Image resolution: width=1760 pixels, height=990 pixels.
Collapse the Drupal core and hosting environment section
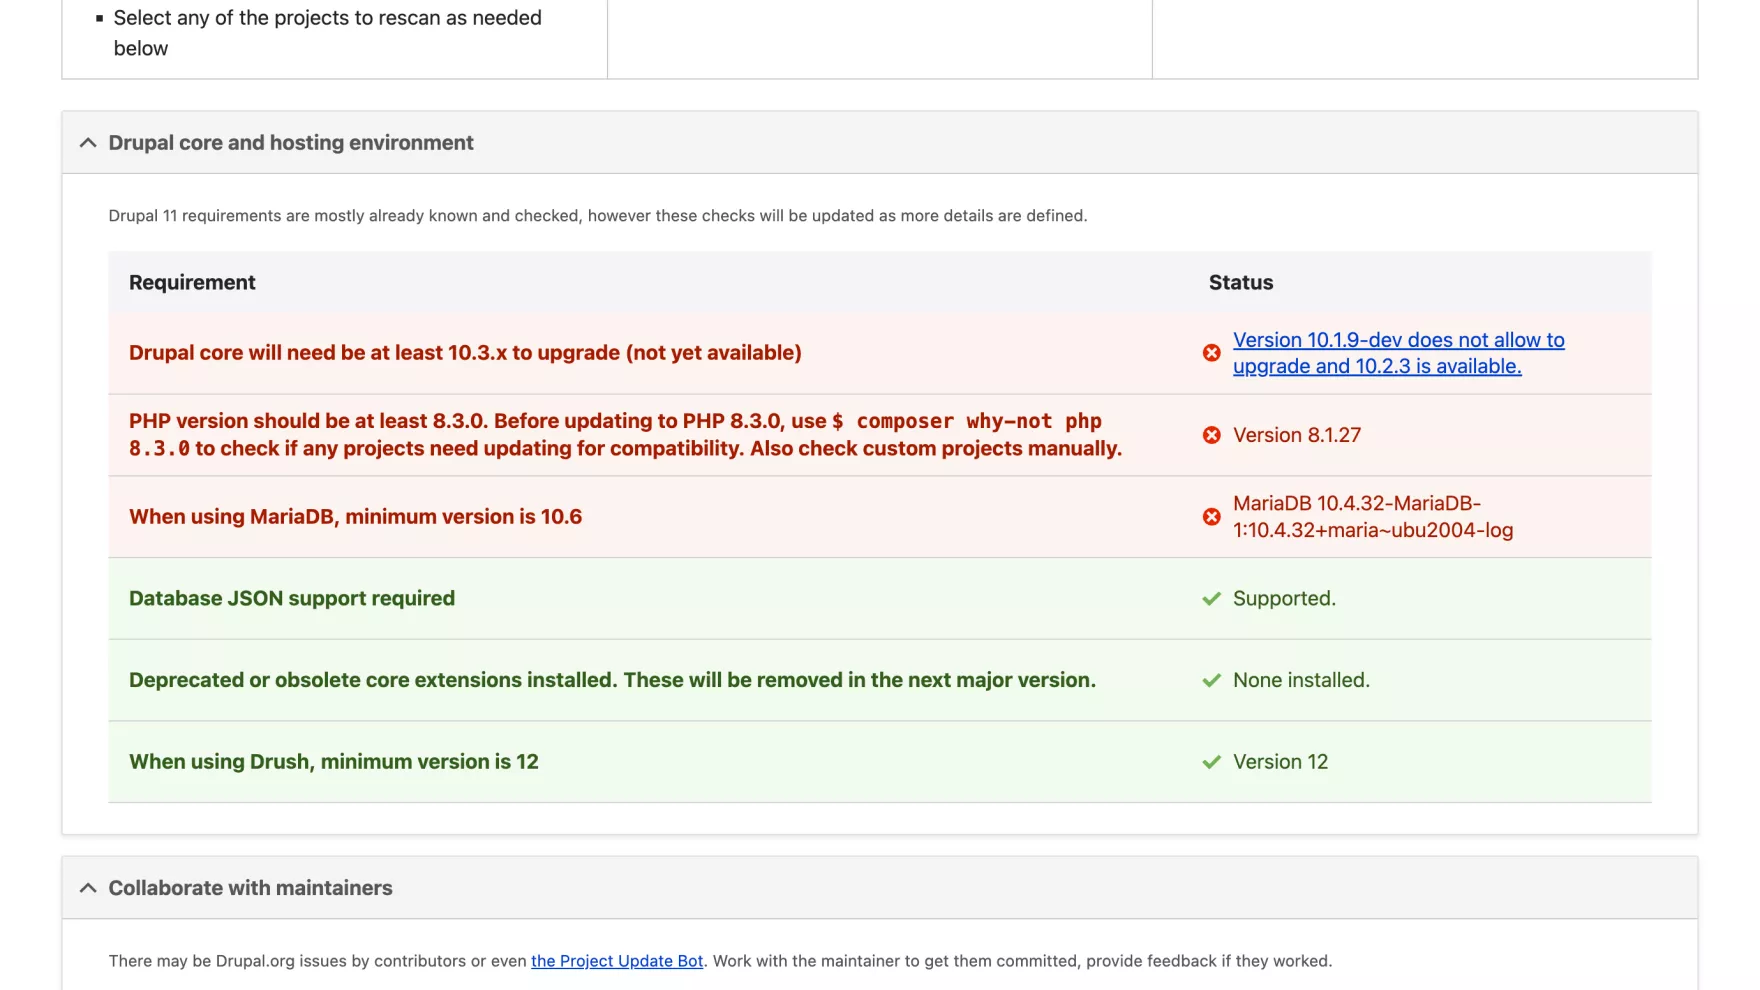88,143
